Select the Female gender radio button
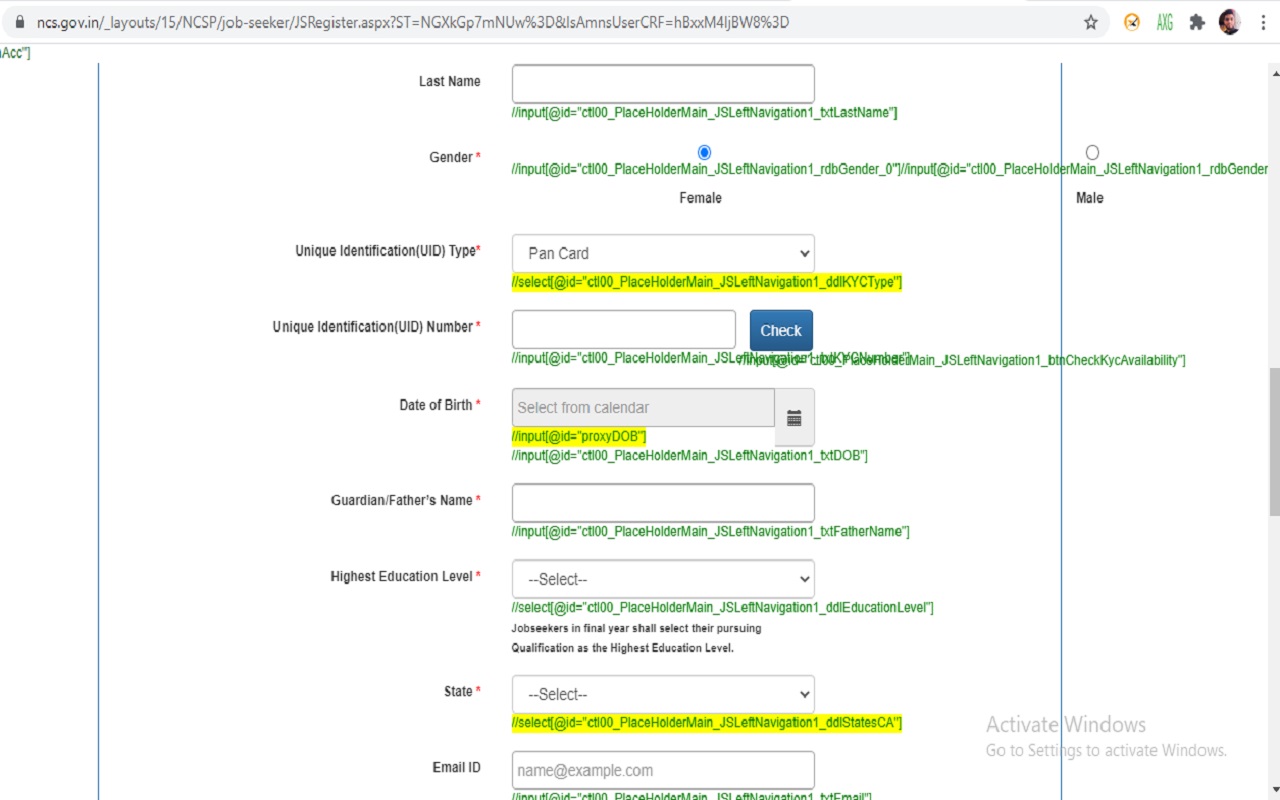This screenshot has height=800, width=1280. coord(704,152)
